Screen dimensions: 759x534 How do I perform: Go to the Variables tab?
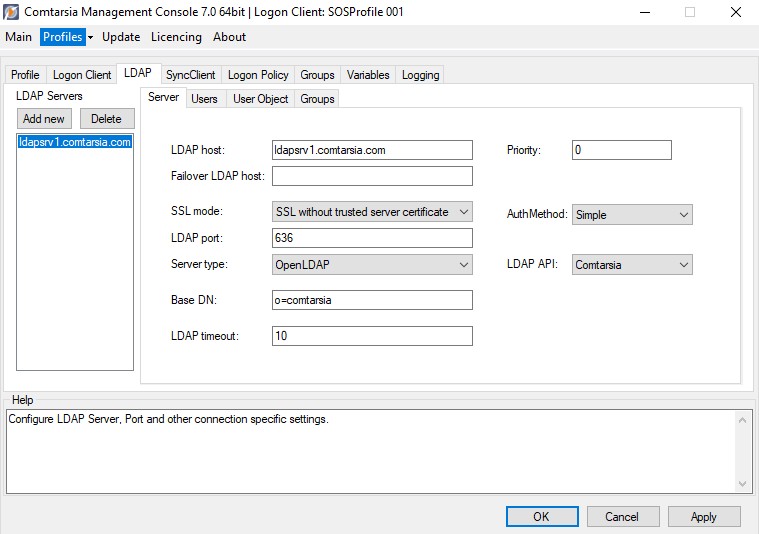368,75
